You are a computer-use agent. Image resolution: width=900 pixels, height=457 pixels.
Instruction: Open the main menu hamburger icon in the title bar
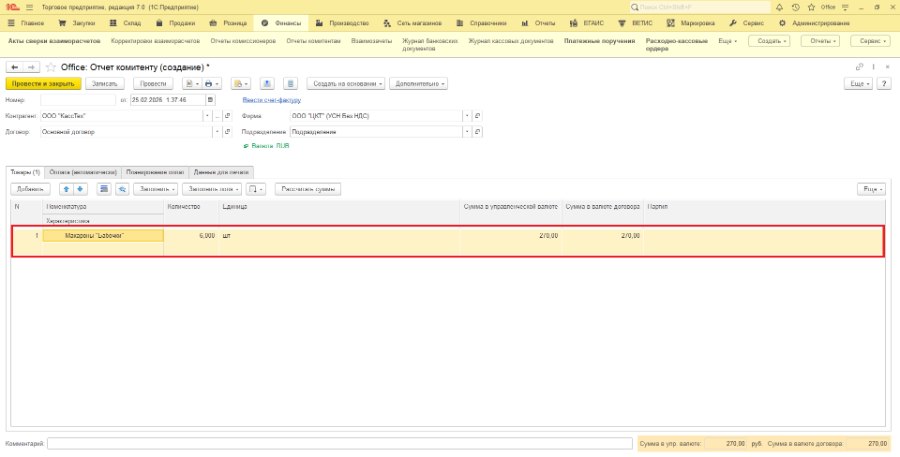coord(30,7)
